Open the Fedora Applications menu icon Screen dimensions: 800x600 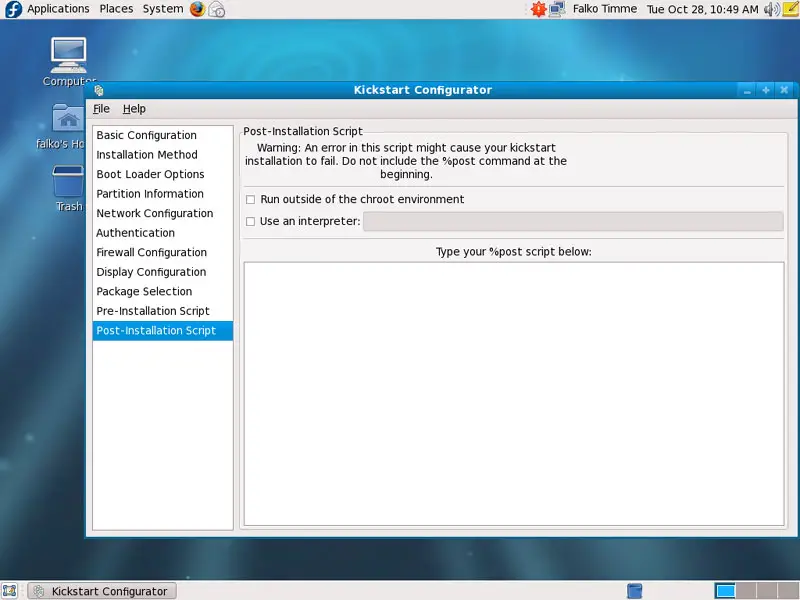click(13, 9)
